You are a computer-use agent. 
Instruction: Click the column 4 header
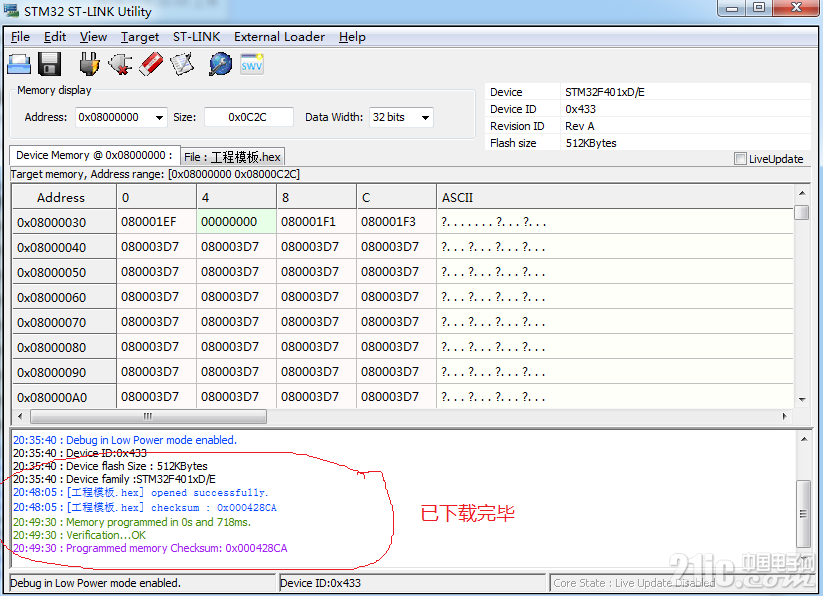[x=236, y=197]
